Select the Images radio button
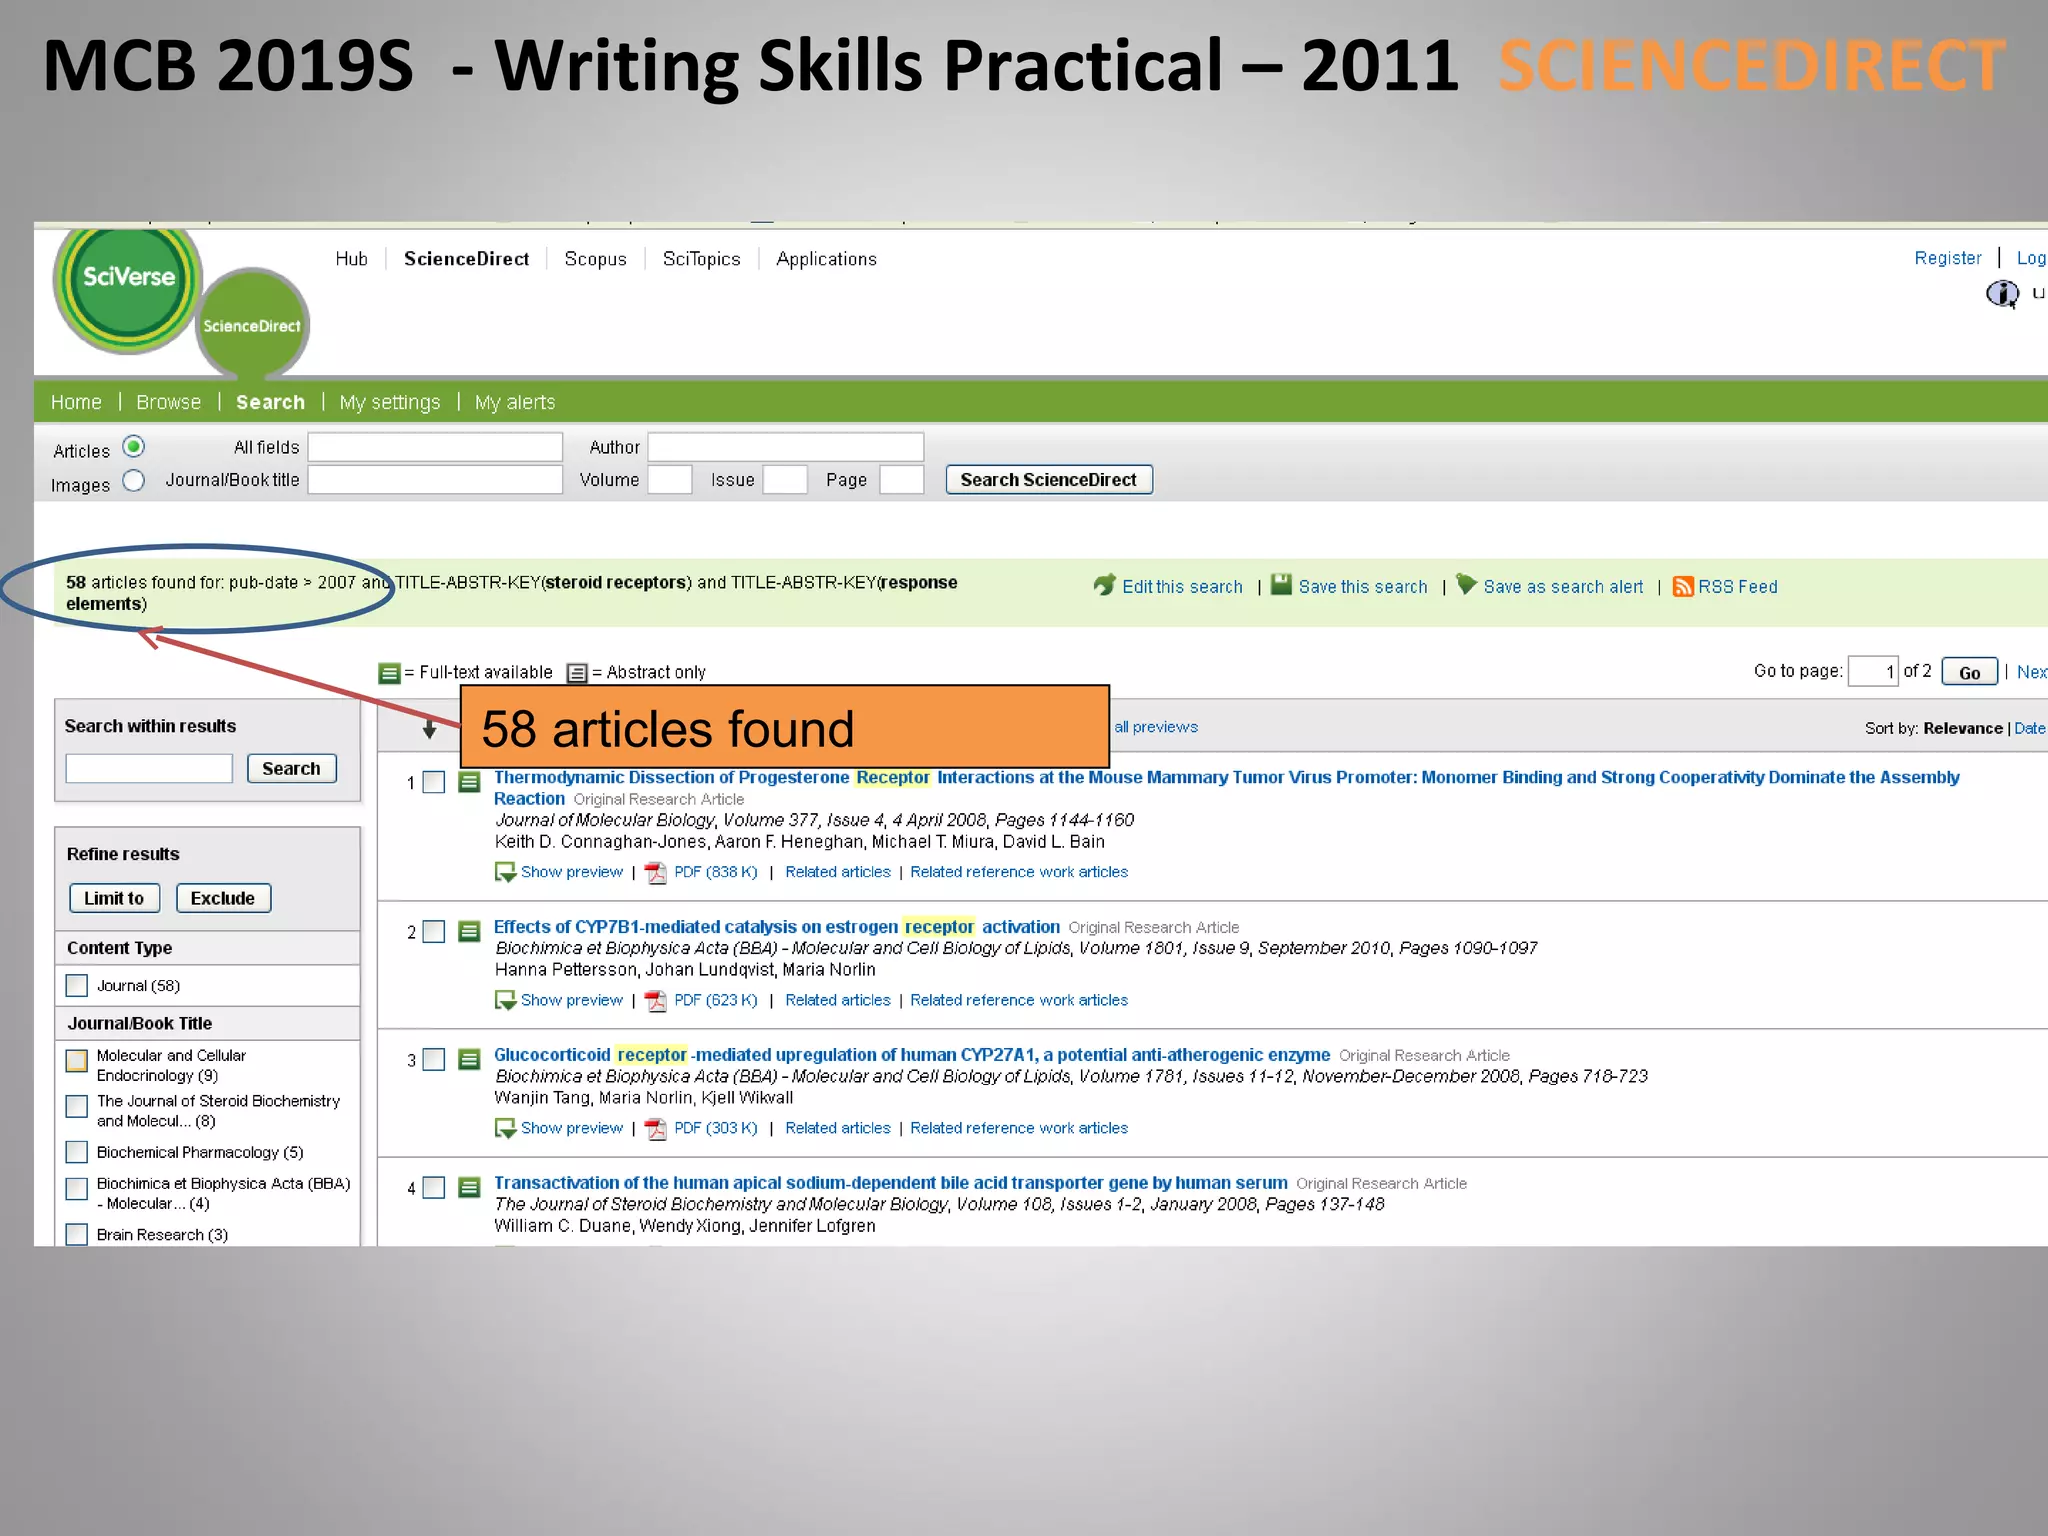 click(x=134, y=481)
